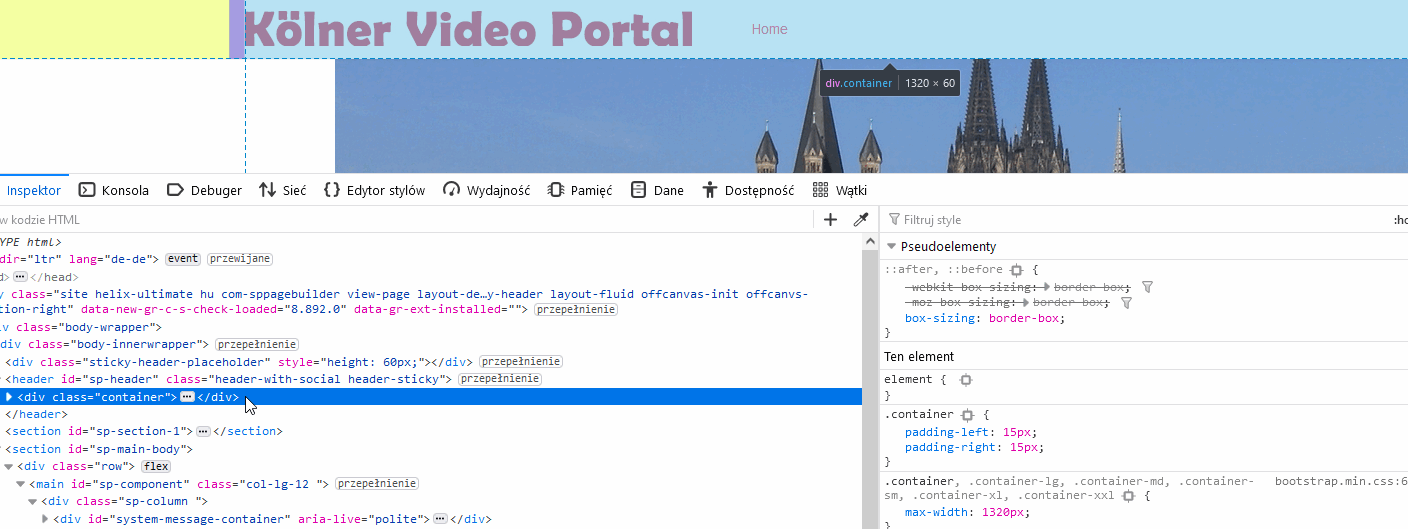Screen dimensions: 1408x529
Task: Toggle the flex badge on div.row
Action: tap(155, 467)
